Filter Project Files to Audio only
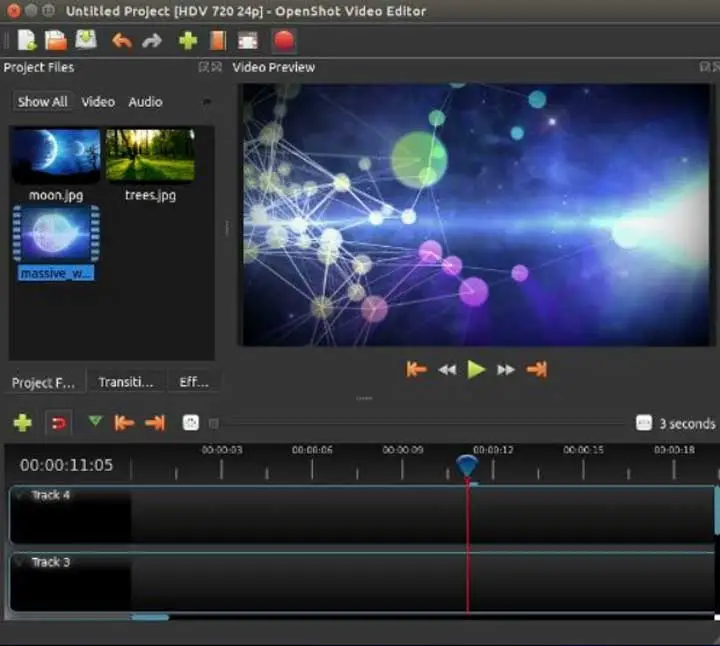The height and width of the screenshot is (646, 720). 145,102
